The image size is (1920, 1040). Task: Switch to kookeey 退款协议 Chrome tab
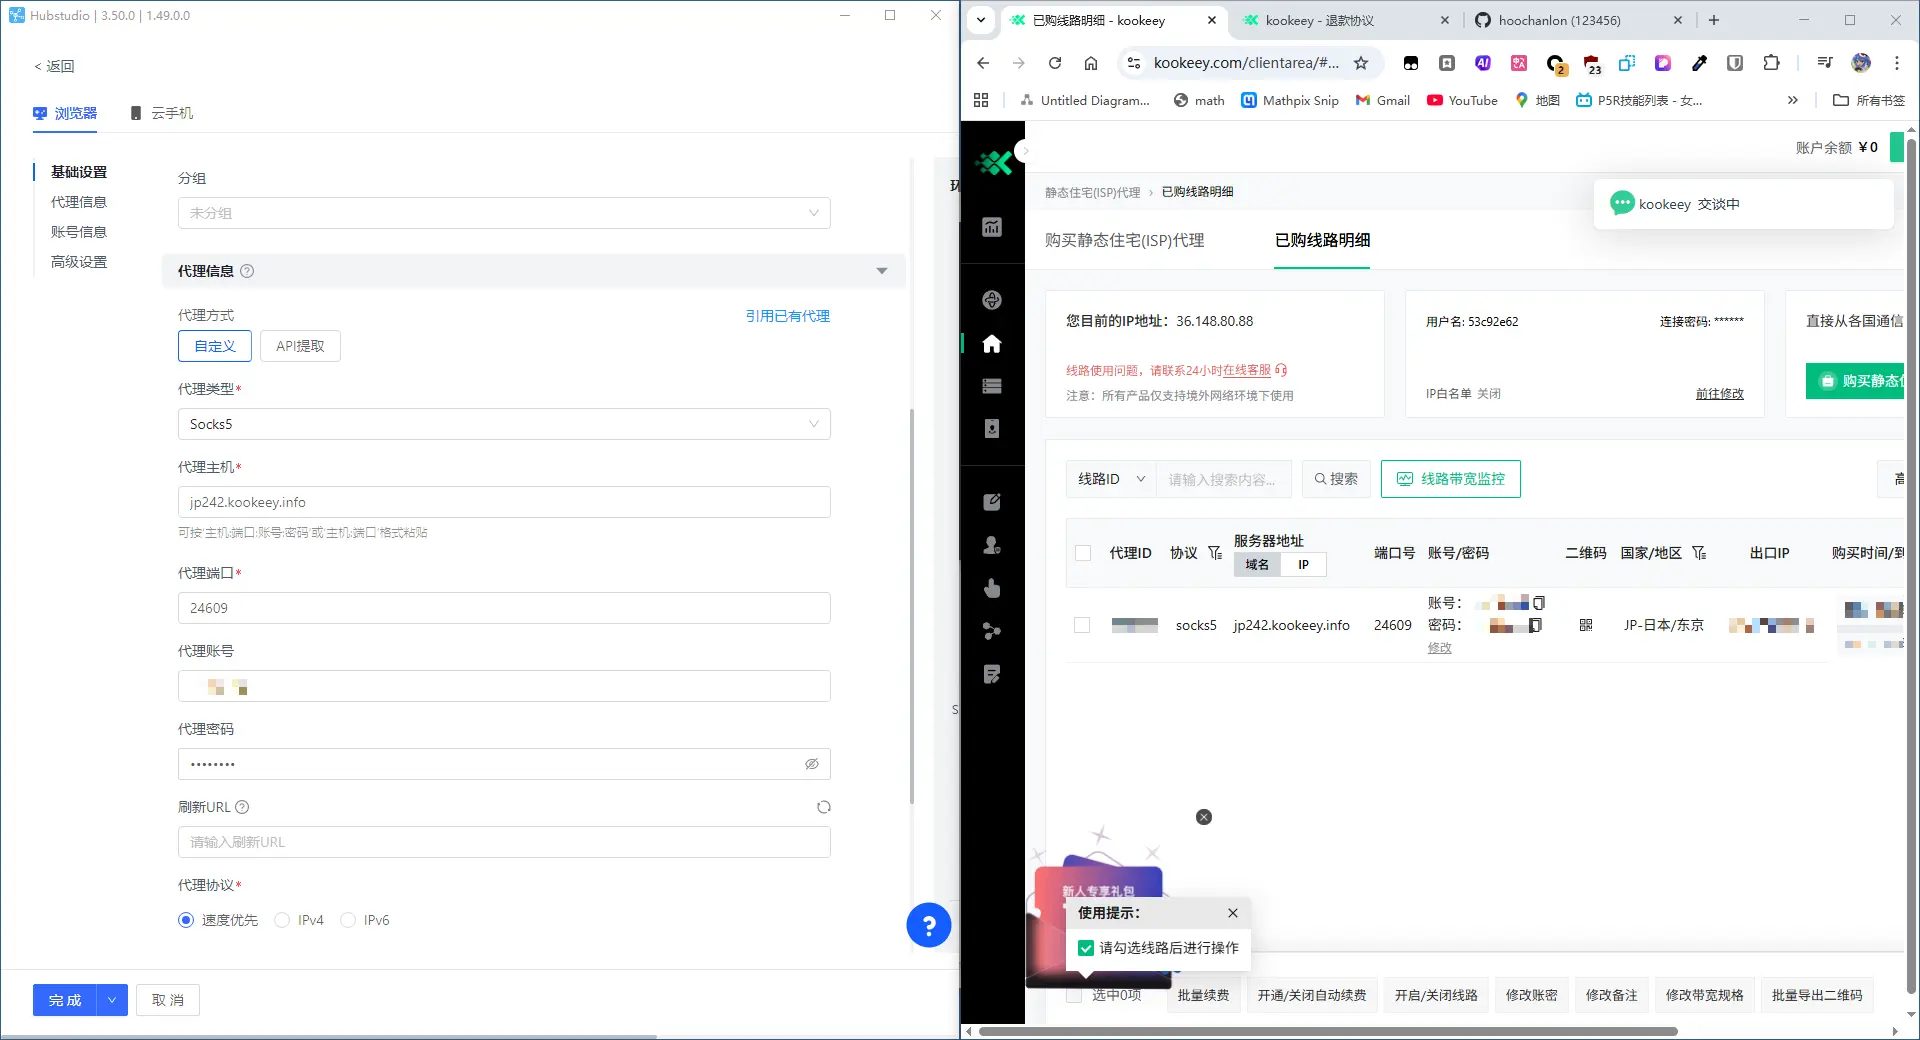1346,20
